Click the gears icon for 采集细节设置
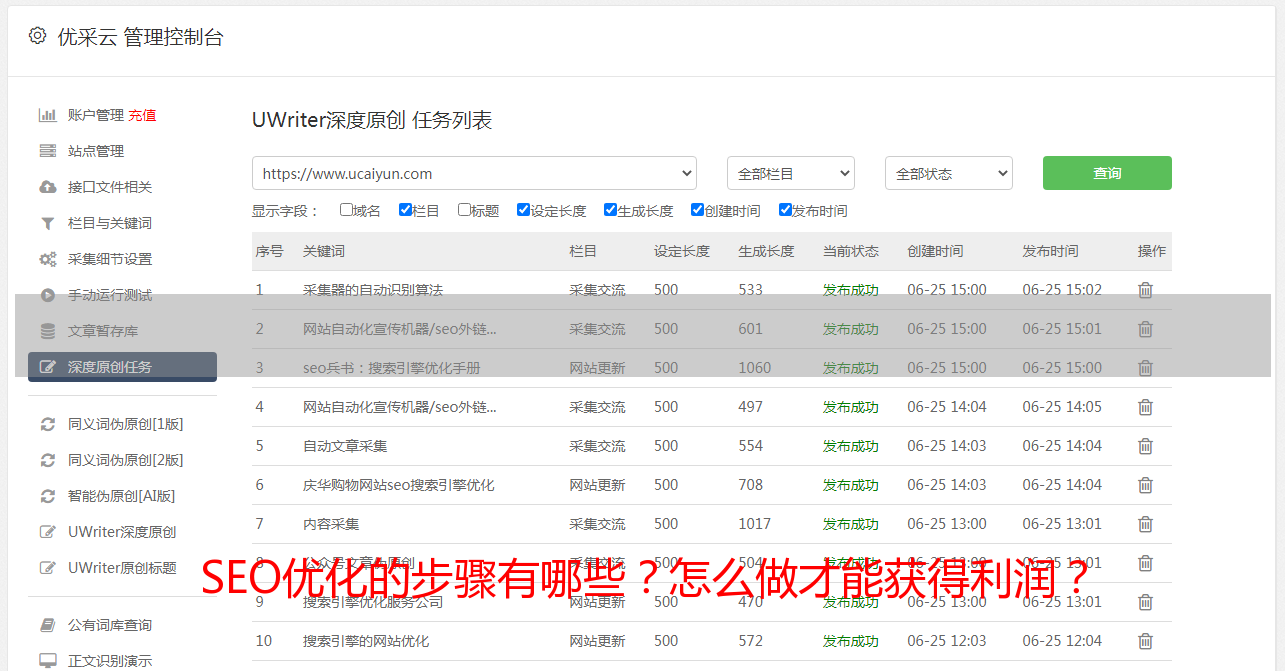Screen dimensions: 1285x671 47,259
